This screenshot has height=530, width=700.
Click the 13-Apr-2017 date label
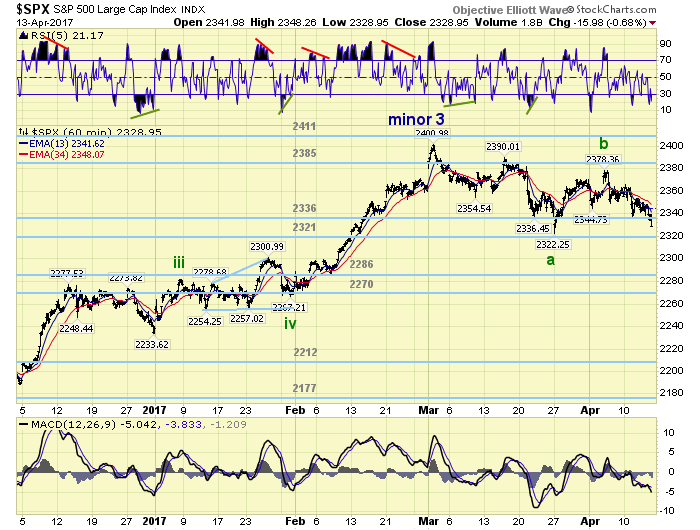[45, 23]
